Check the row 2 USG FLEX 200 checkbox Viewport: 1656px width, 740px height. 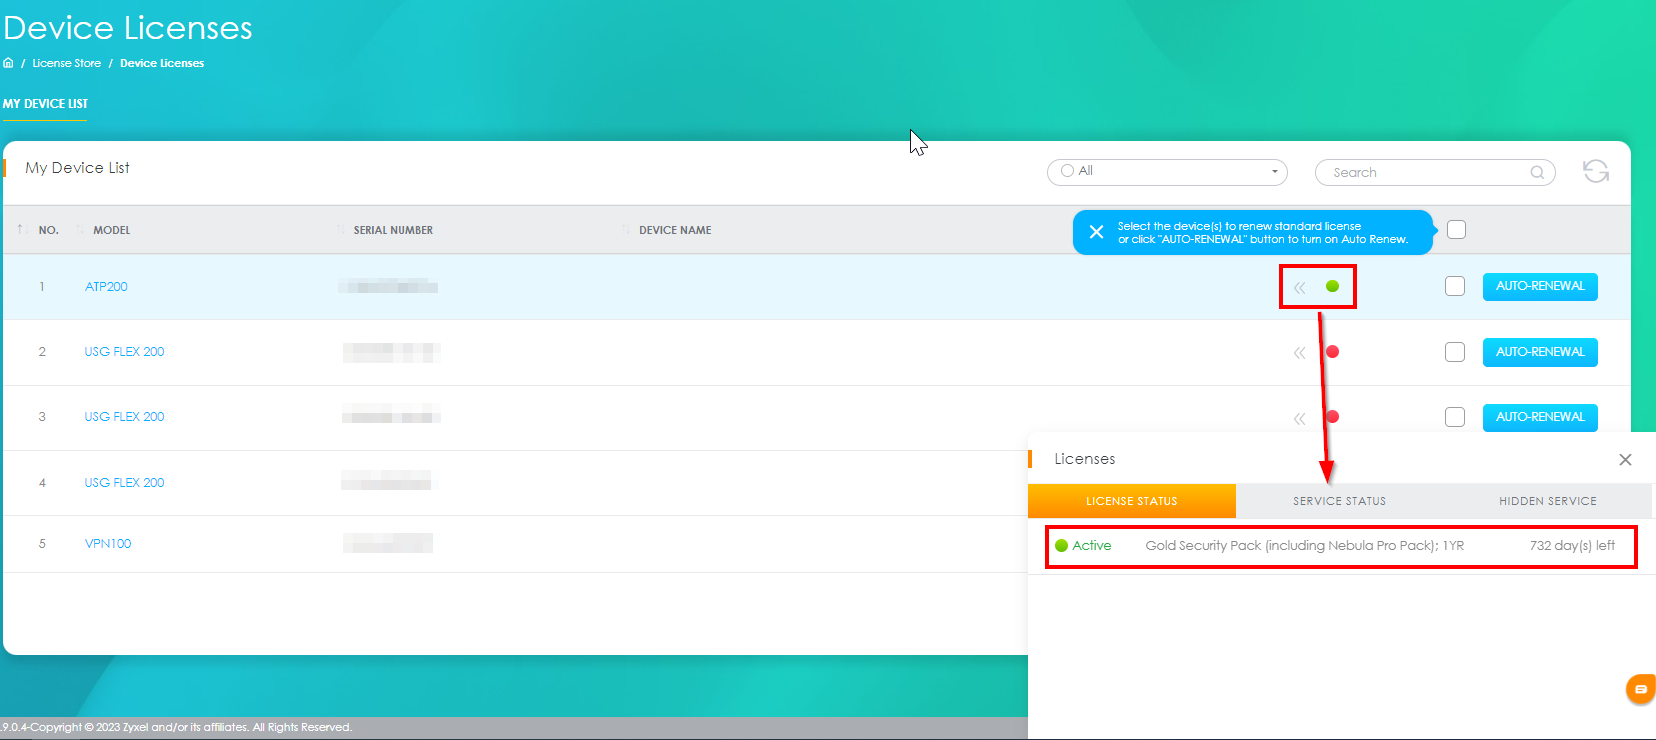point(1455,352)
